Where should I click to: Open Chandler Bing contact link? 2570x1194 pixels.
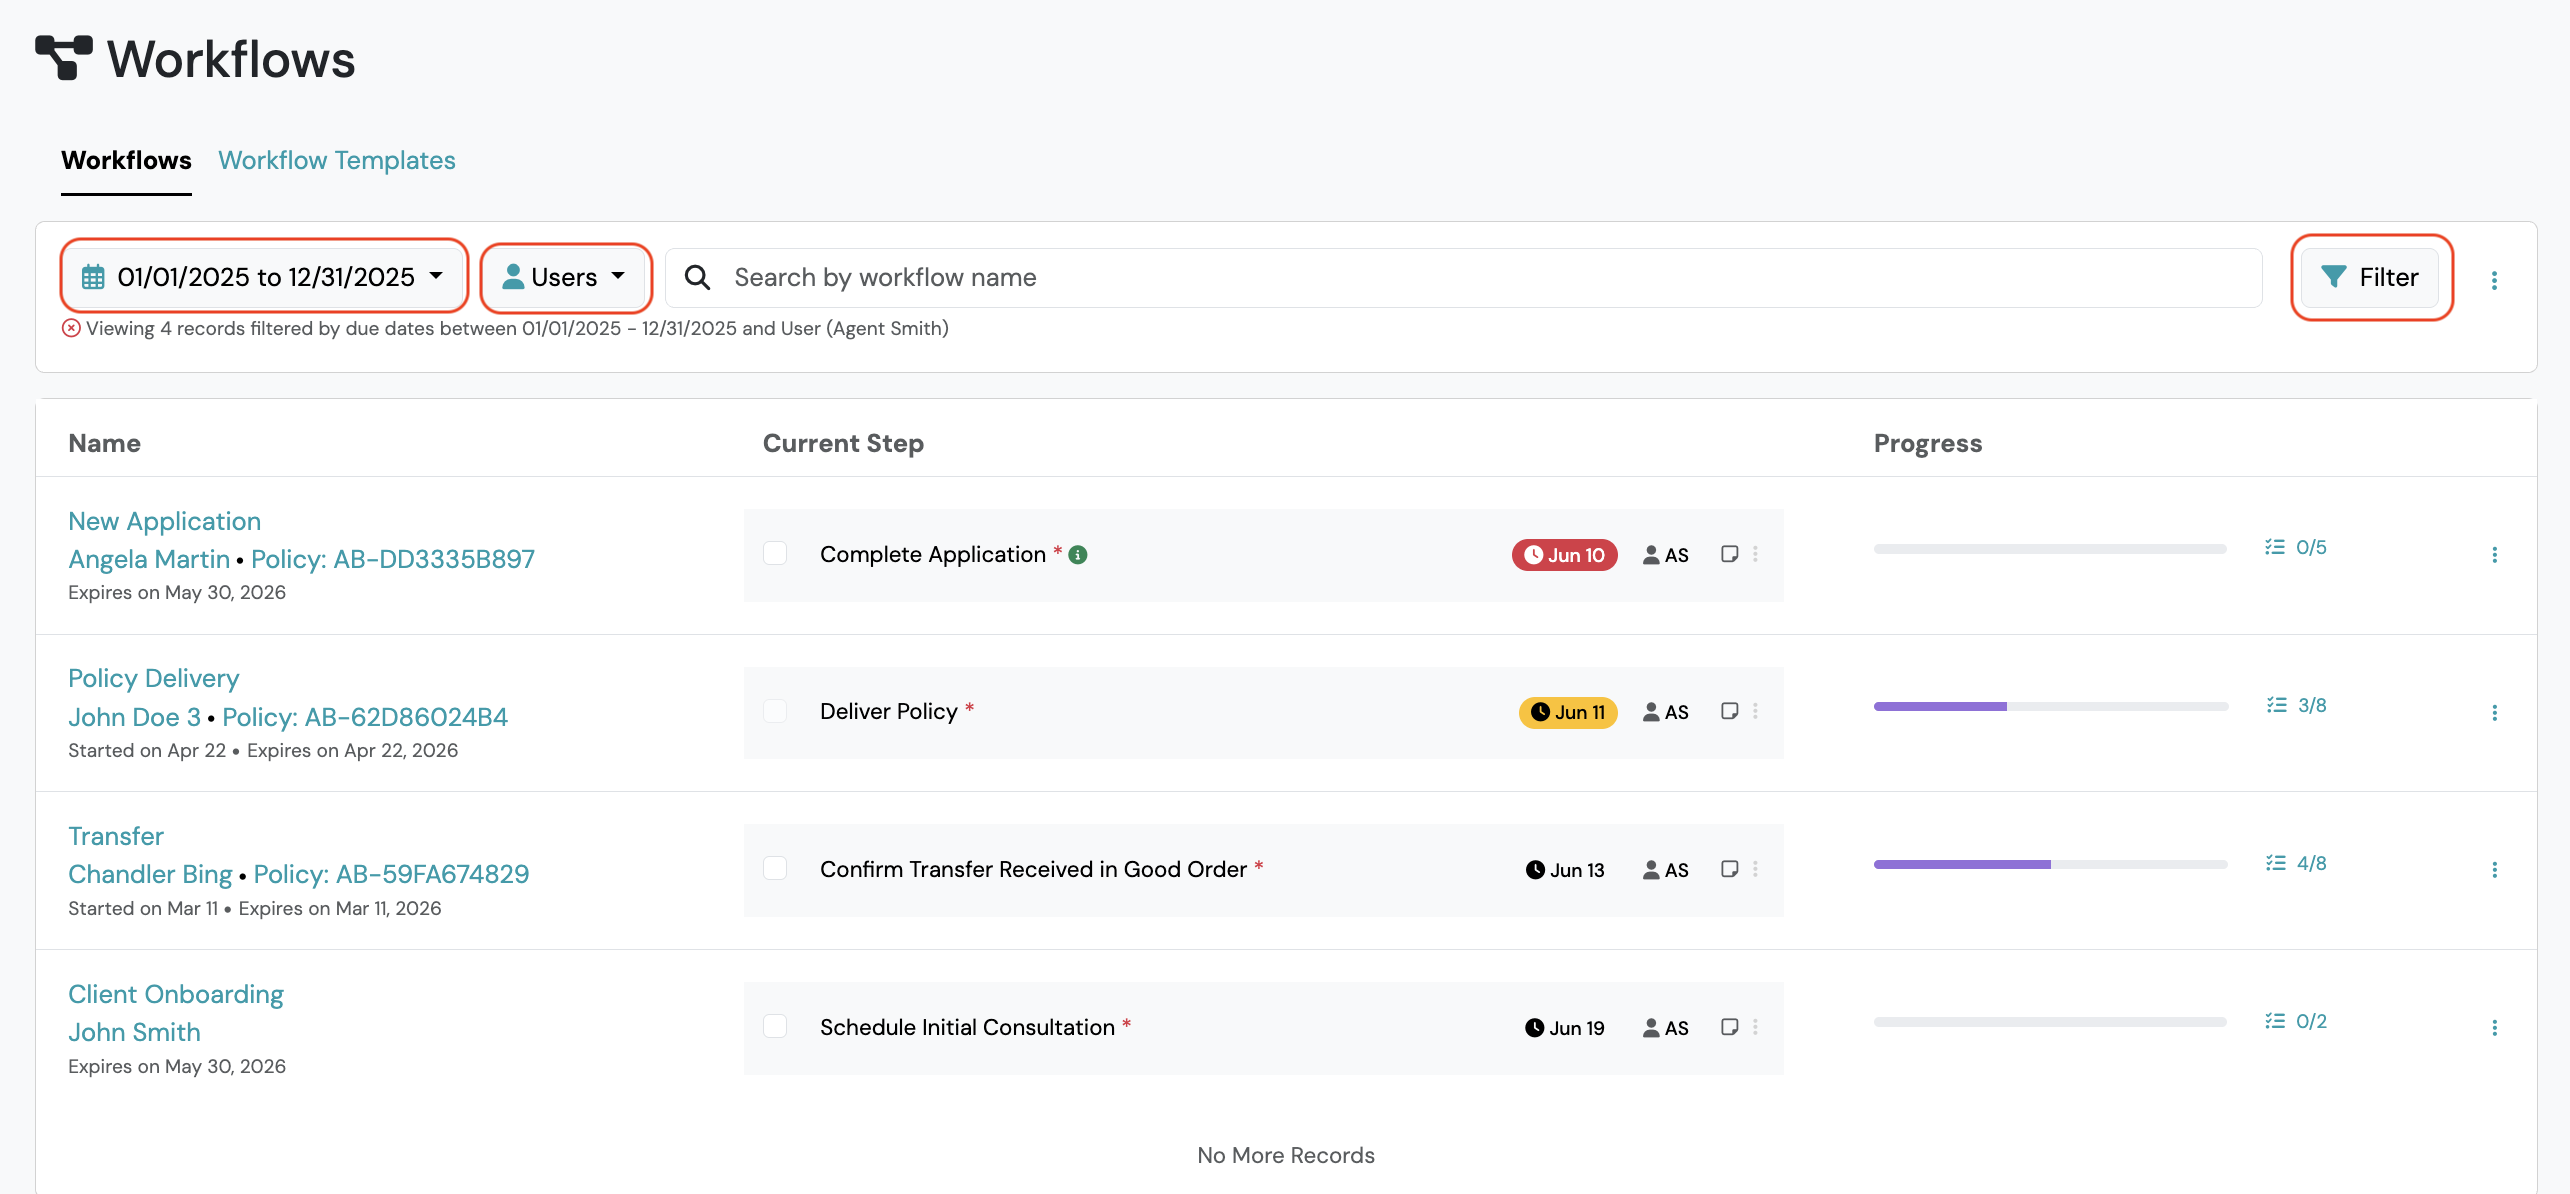click(150, 874)
